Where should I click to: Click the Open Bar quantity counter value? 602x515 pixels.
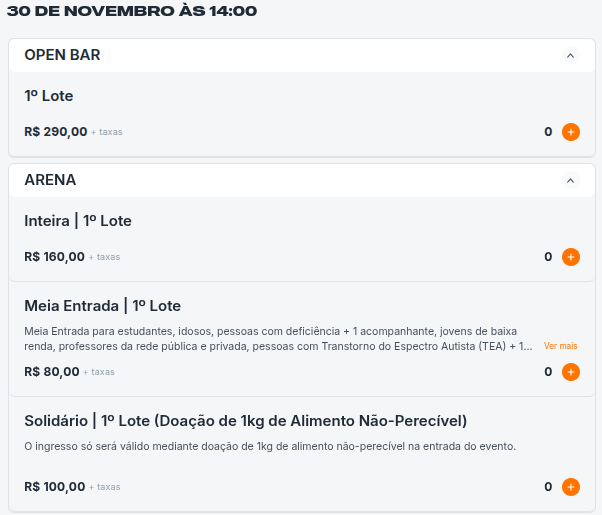pyautogui.click(x=548, y=132)
